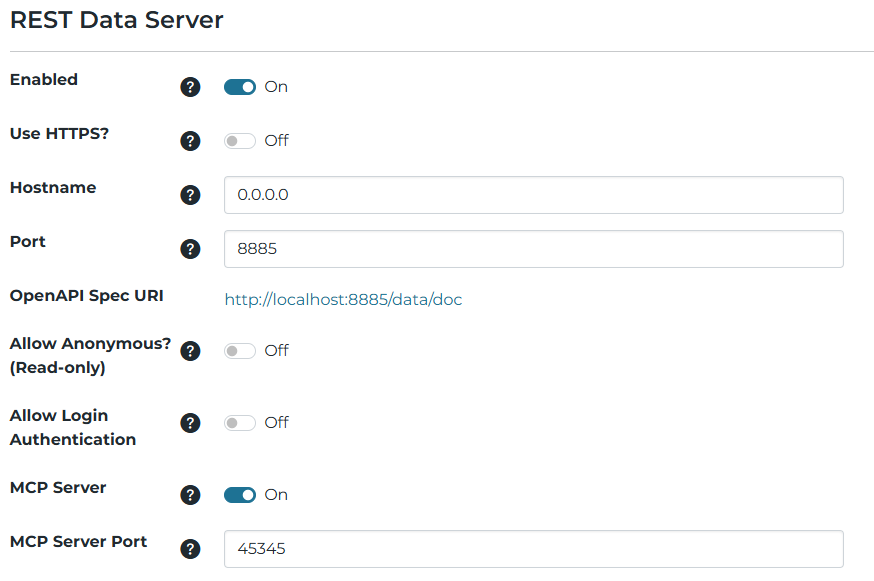This screenshot has width=874, height=581.
Task: Focus the Port input containing 8885
Action: pos(533,249)
